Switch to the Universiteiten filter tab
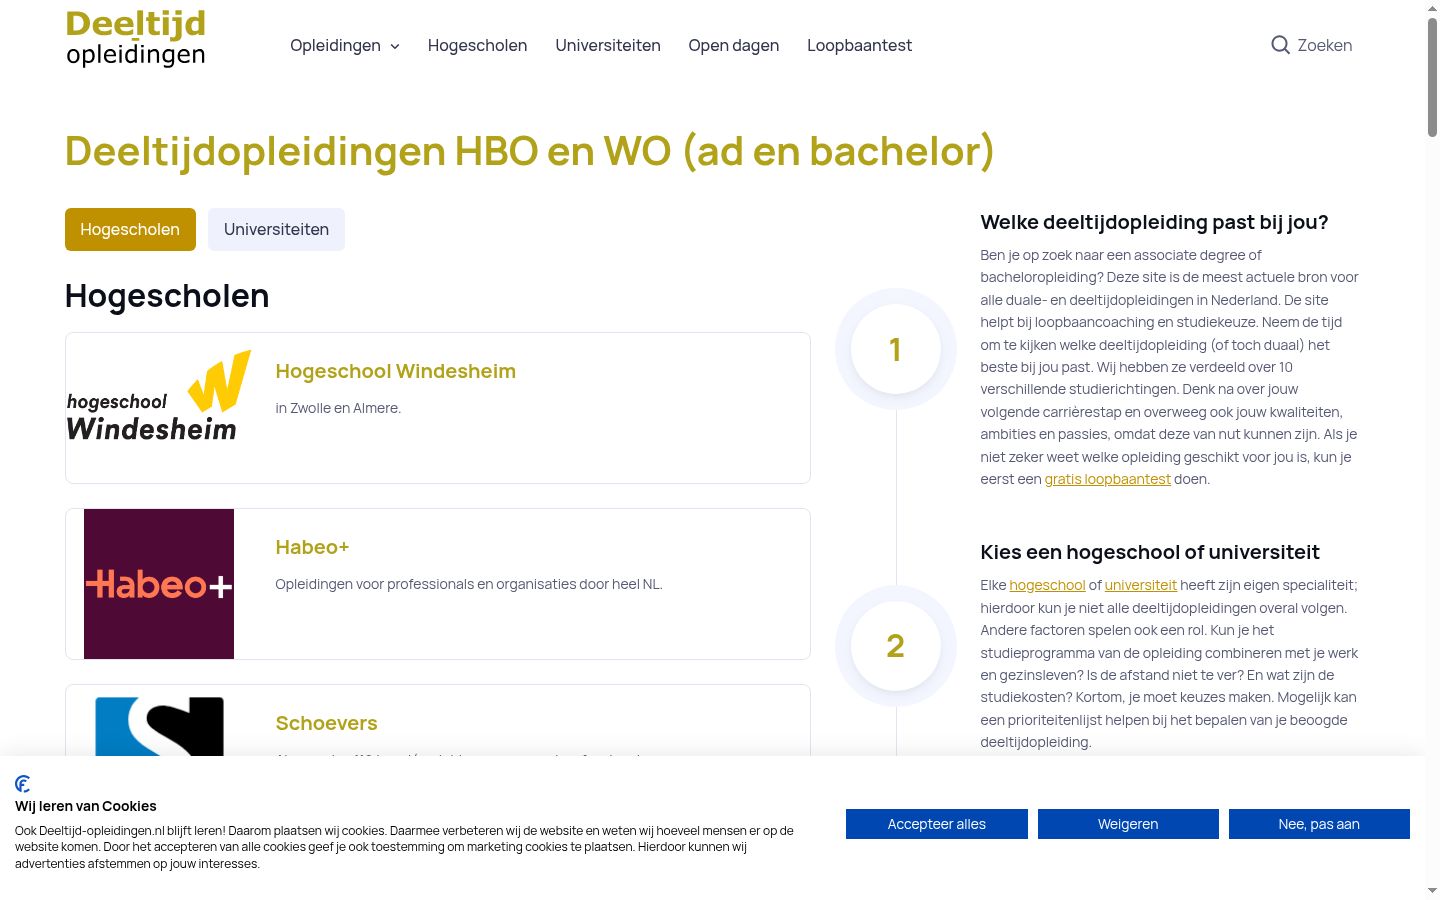Screen dimensions: 1440x900 tap(276, 229)
